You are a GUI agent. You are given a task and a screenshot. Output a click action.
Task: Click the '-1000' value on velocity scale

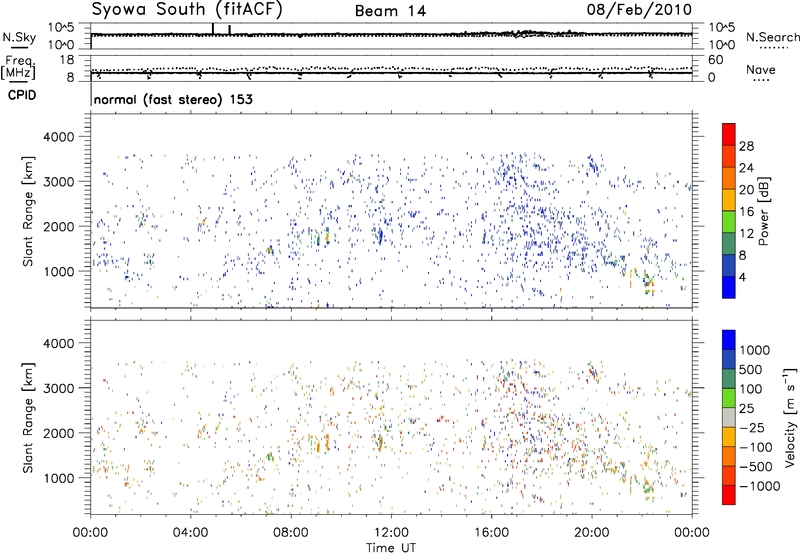(x=760, y=486)
